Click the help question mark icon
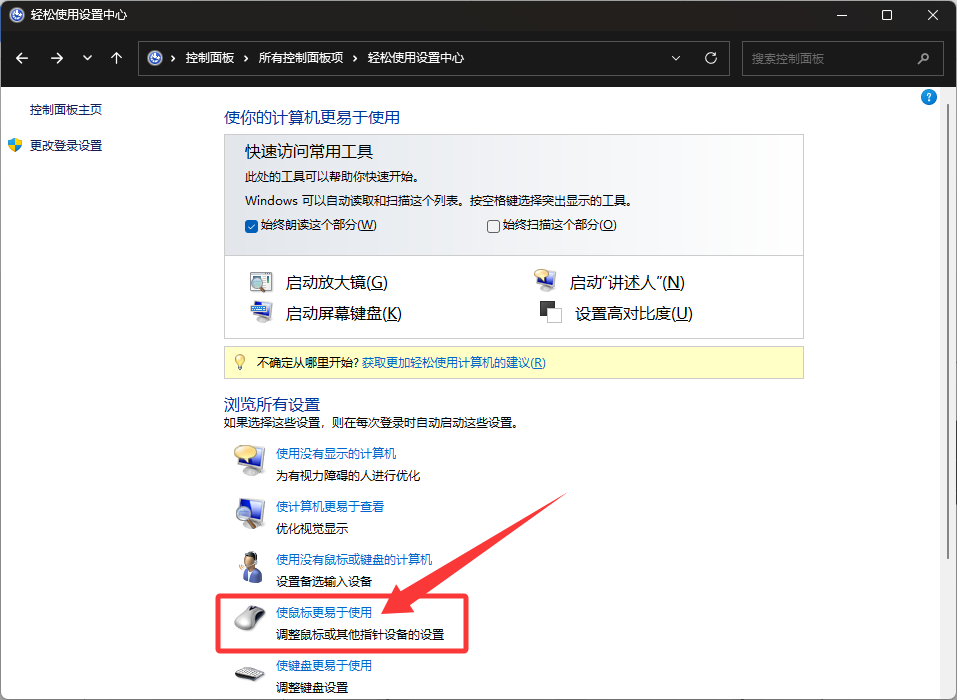The height and width of the screenshot is (700, 957). [928, 97]
